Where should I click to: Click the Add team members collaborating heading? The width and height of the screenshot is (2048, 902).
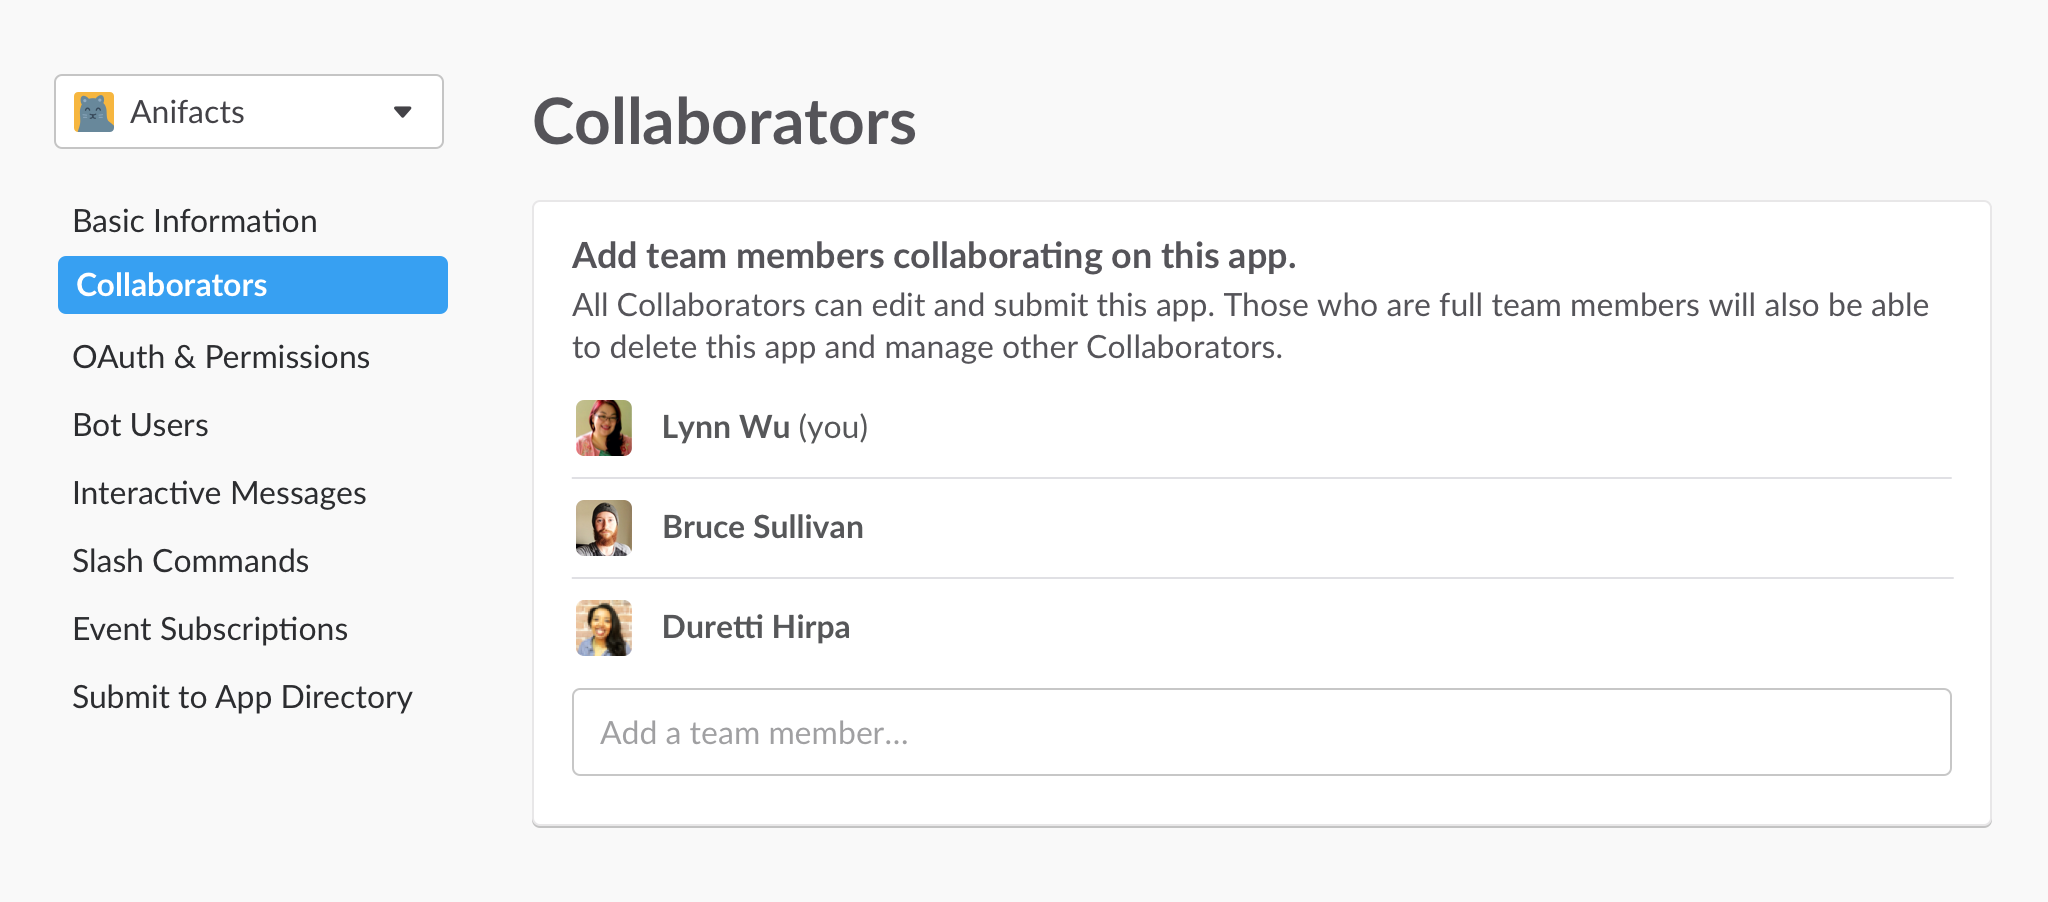pyautogui.click(x=934, y=256)
